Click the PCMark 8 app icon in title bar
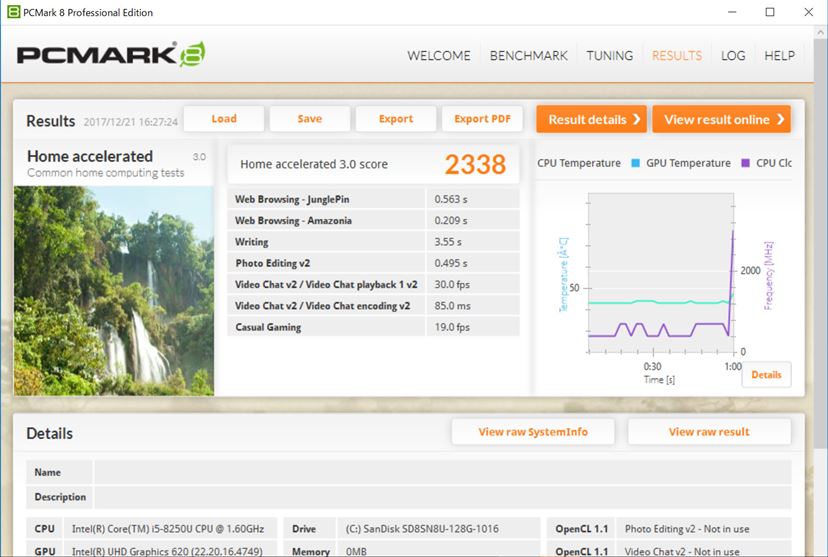Screen dimensions: 828x557 tap(13, 12)
